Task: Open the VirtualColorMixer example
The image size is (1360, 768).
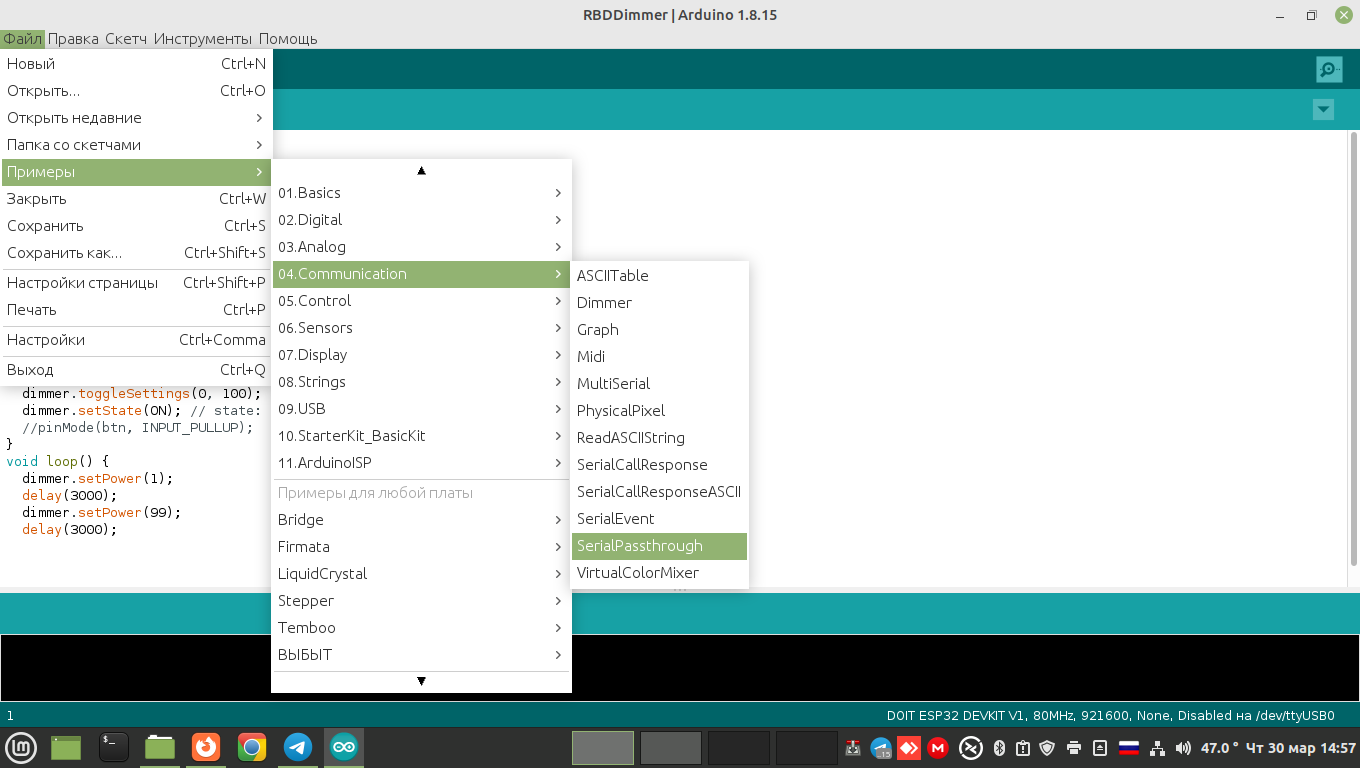Action: point(660,573)
